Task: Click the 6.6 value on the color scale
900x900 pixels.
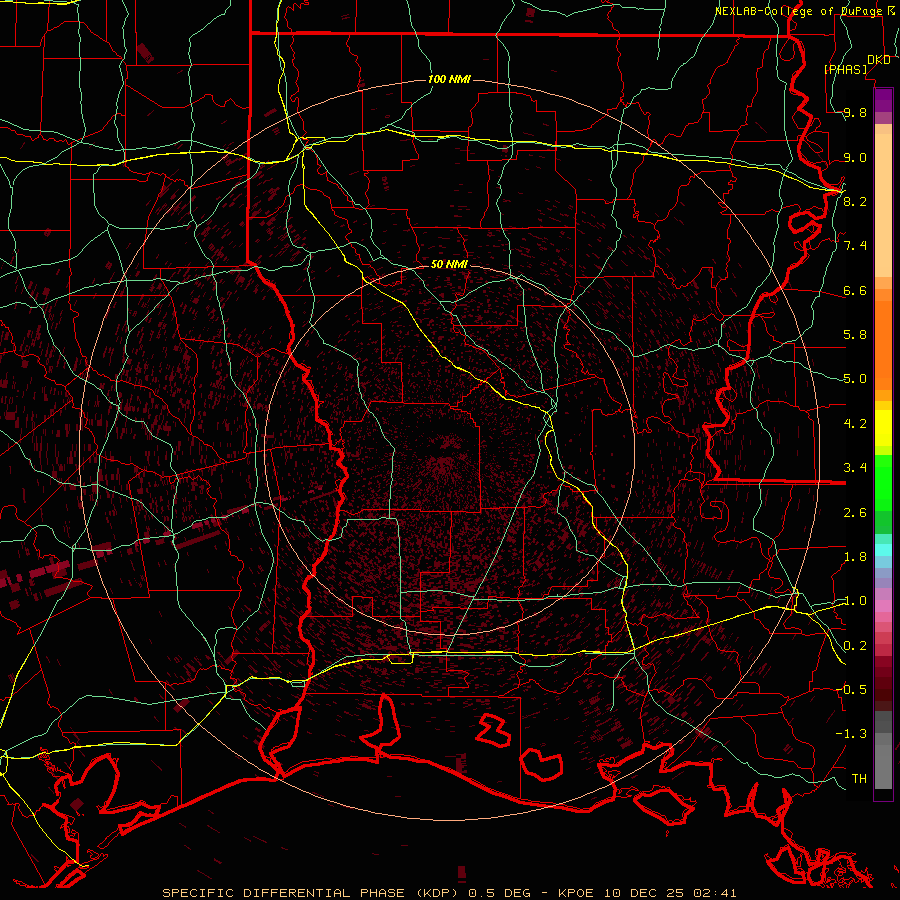Action: tap(855, 290)
